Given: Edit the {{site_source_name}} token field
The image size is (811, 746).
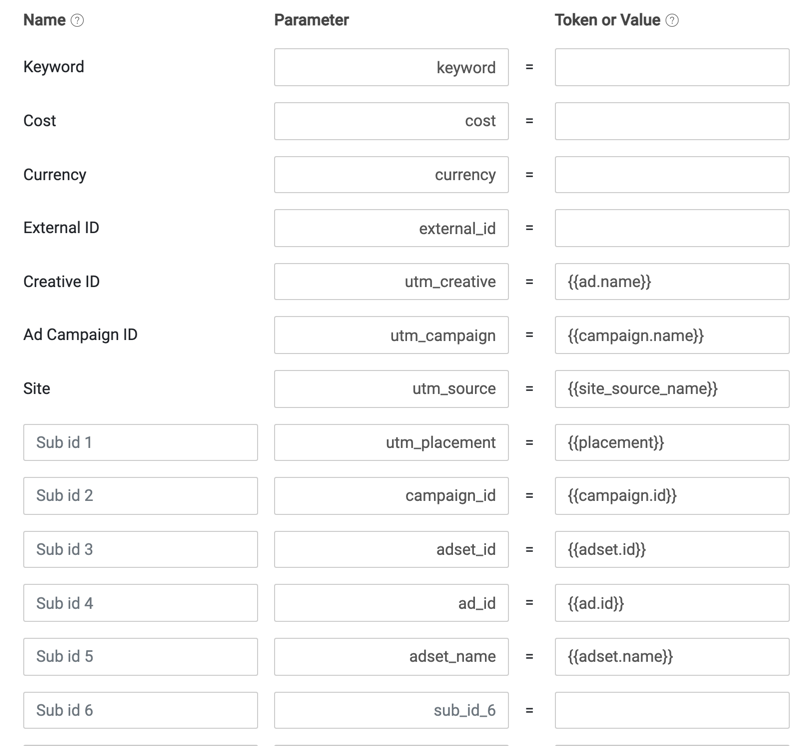Looking at the screenshot, I should [672, 389].
